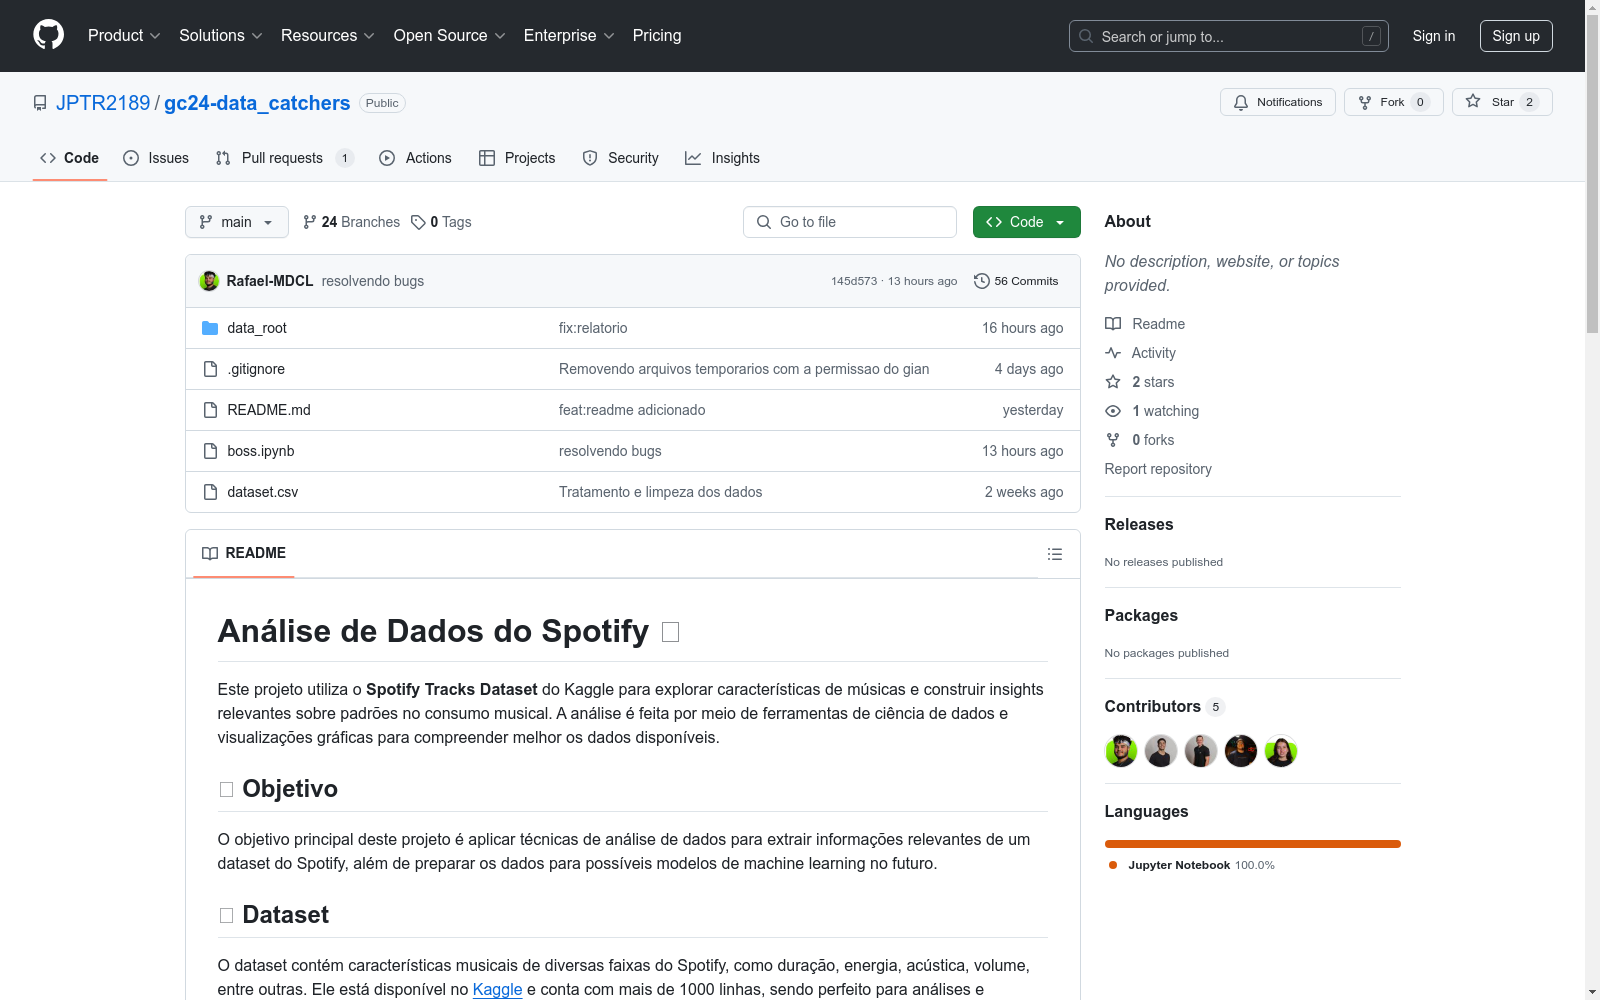Click the commit history clock icon
1600x1000 pixels.
[x=982, y=281]
